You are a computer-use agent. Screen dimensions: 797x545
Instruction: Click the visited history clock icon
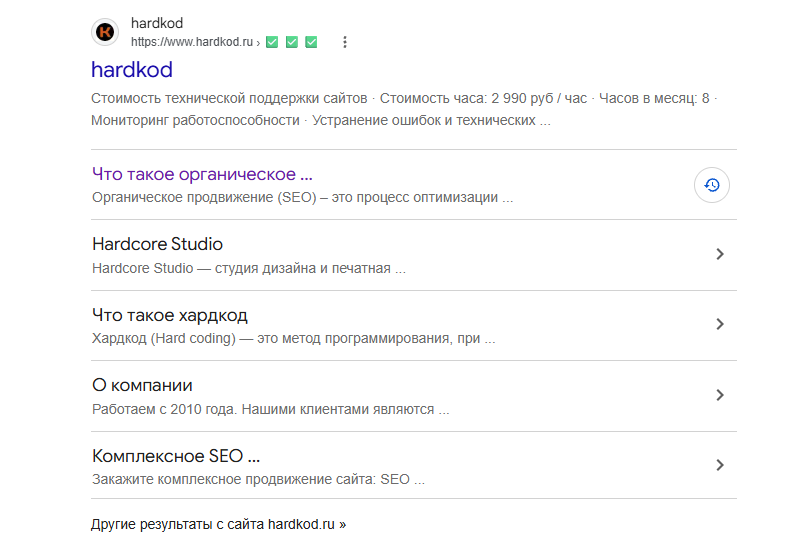pos(712,185)
